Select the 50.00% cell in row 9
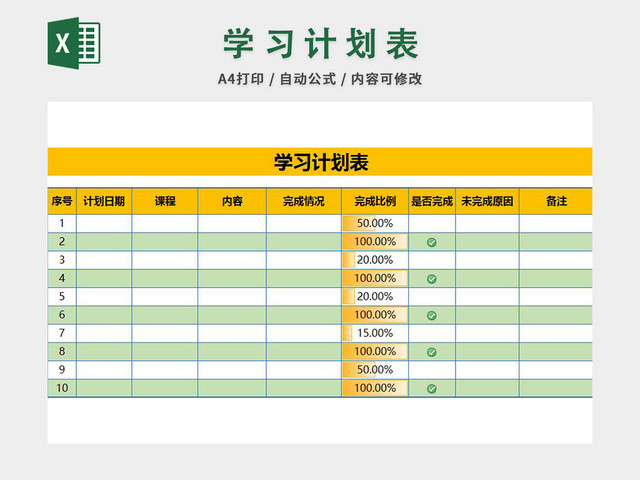Viewport: 640px width, 480px height. pyautogui.click(x=375, y=370)
